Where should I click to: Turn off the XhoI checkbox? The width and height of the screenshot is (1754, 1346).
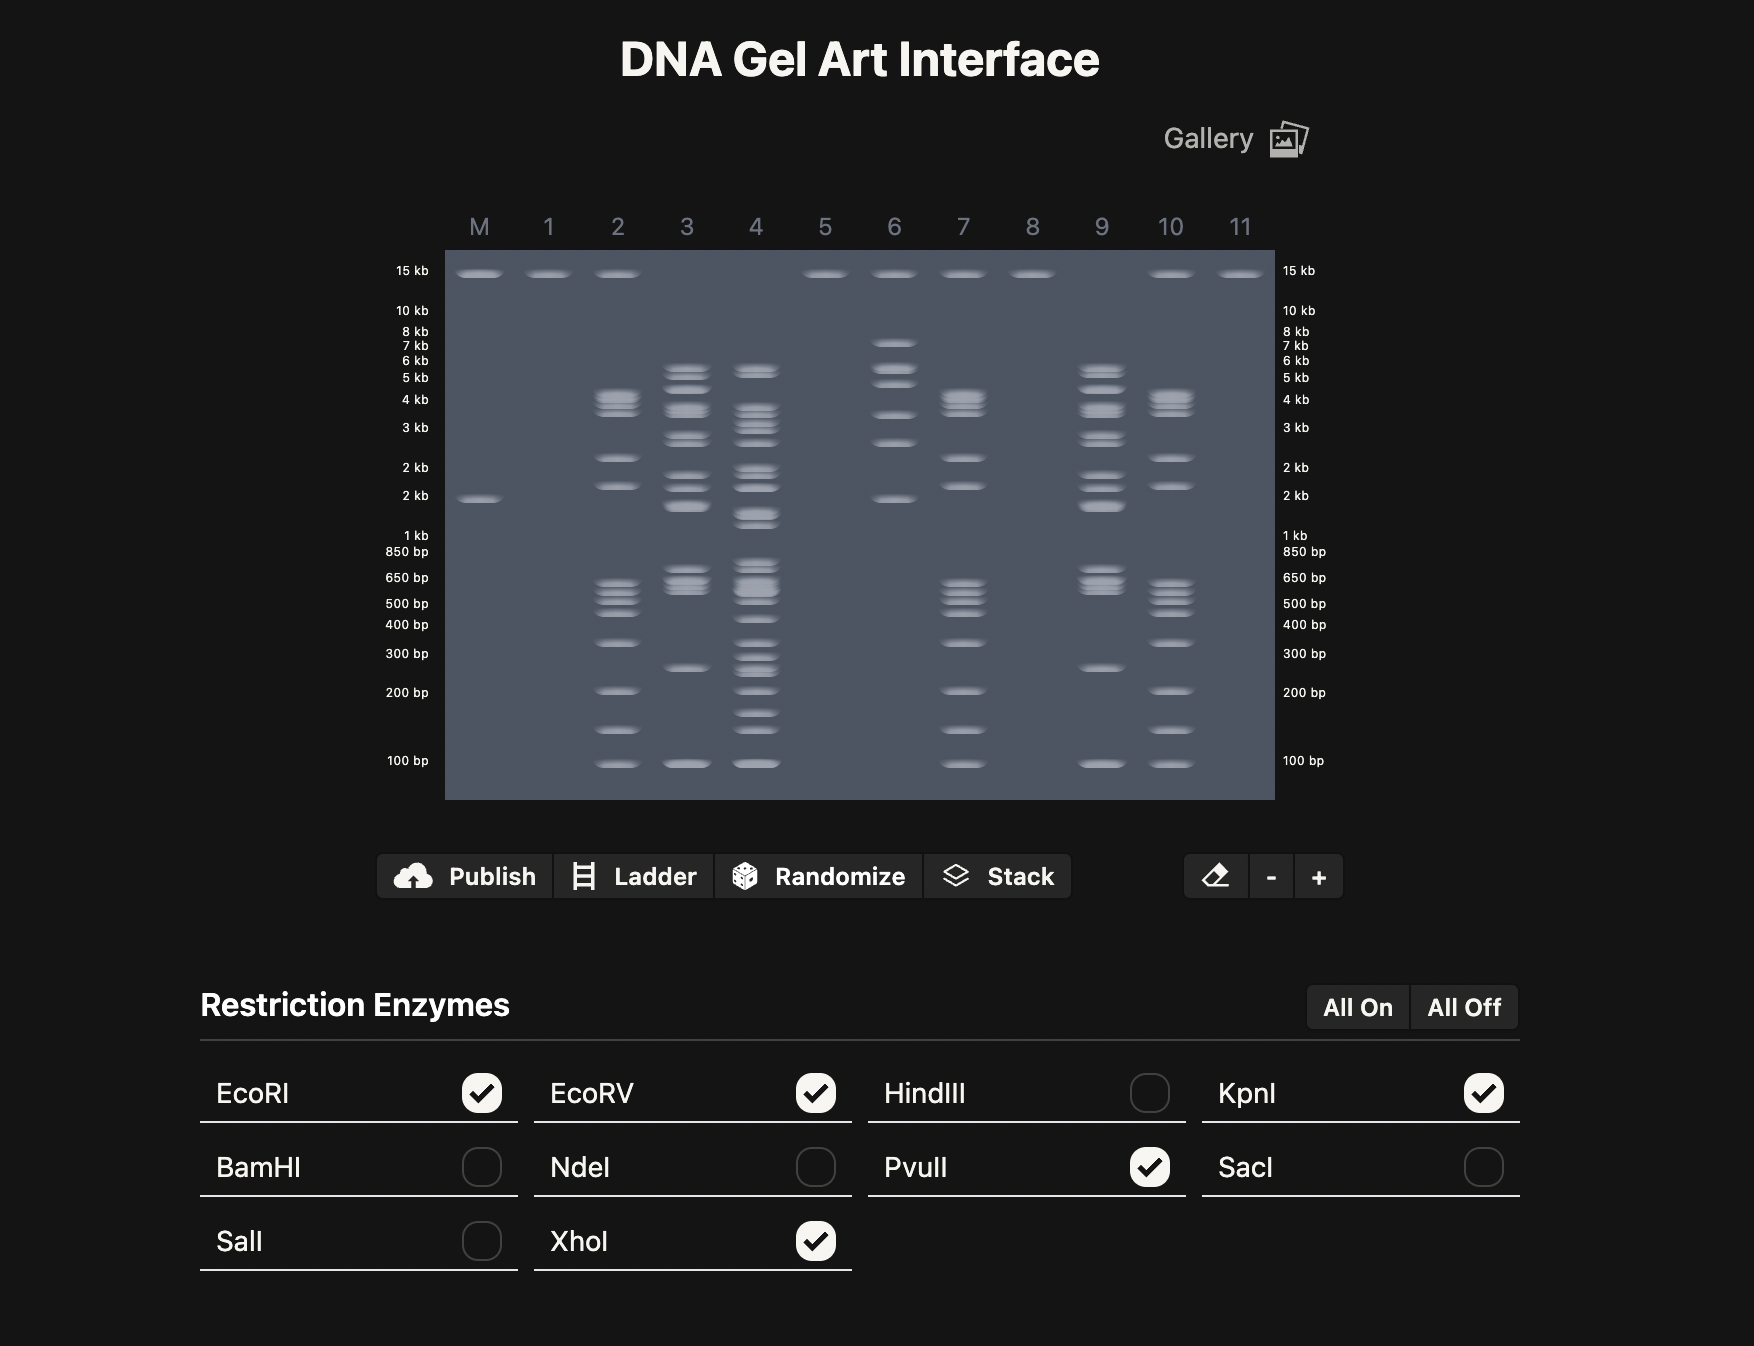815,1241
